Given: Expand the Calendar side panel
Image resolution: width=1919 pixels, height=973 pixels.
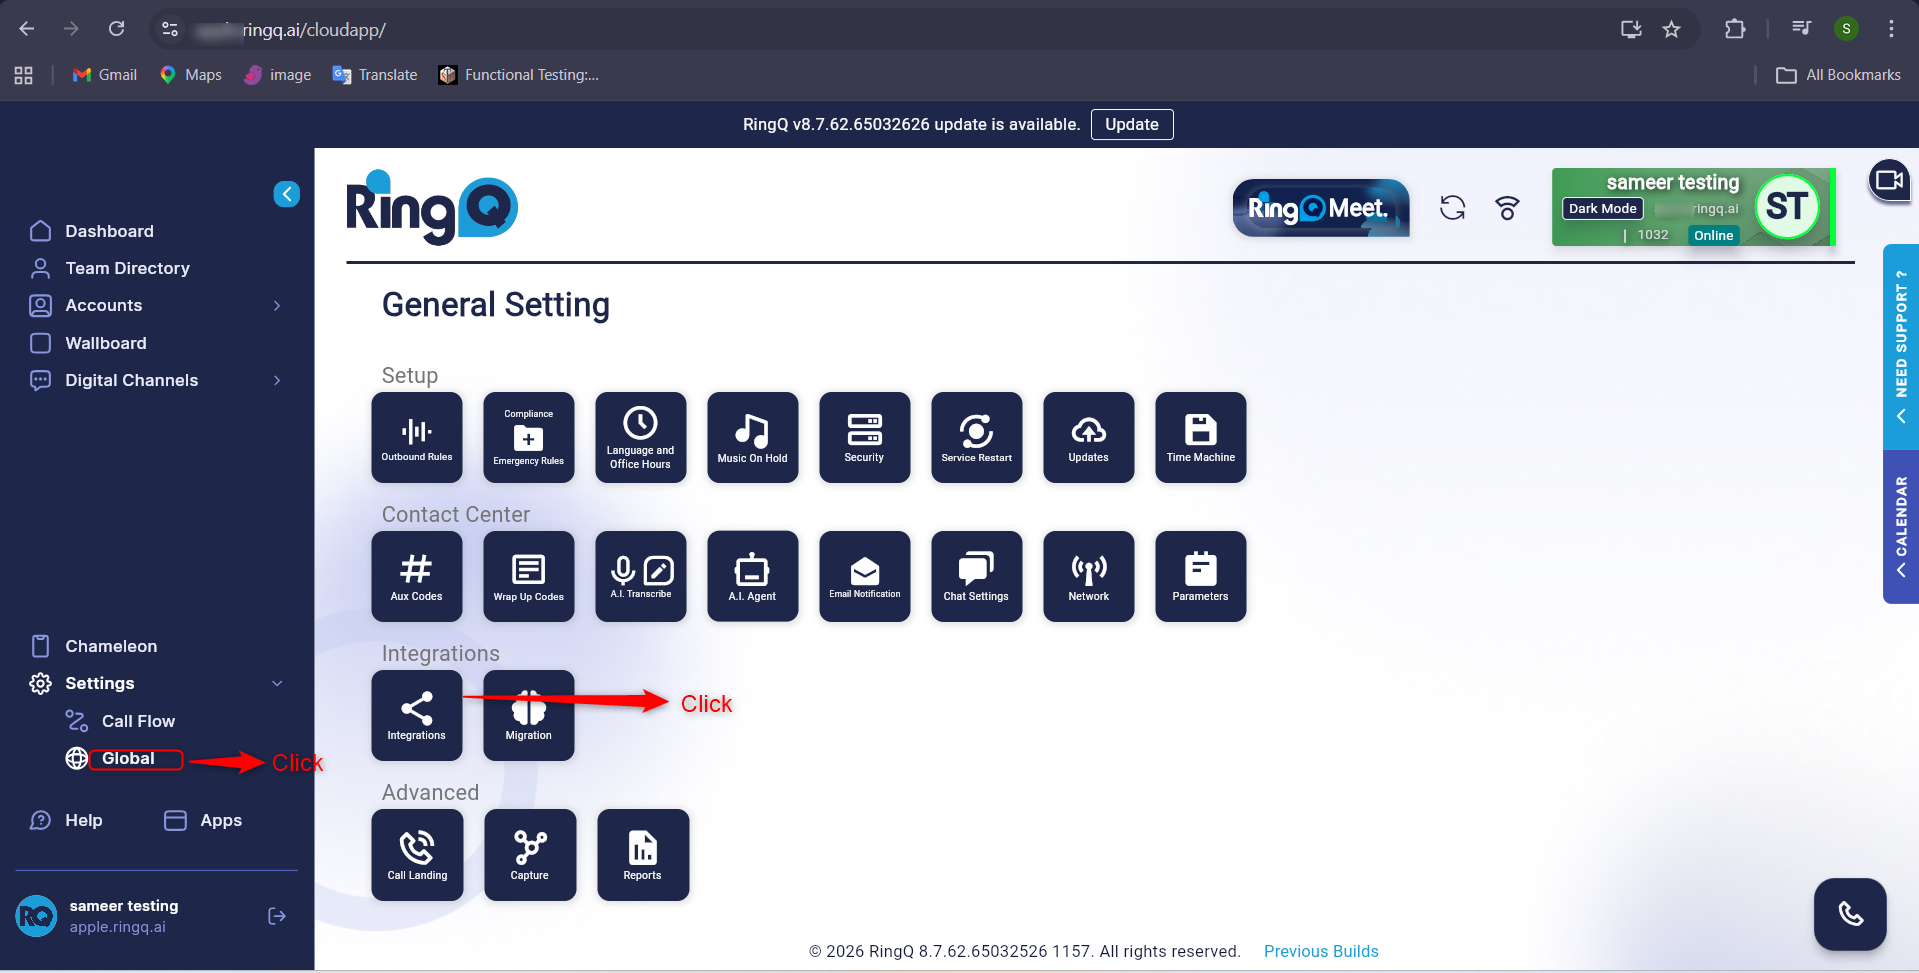Looking at the screenshot, I should [1901, 527].
